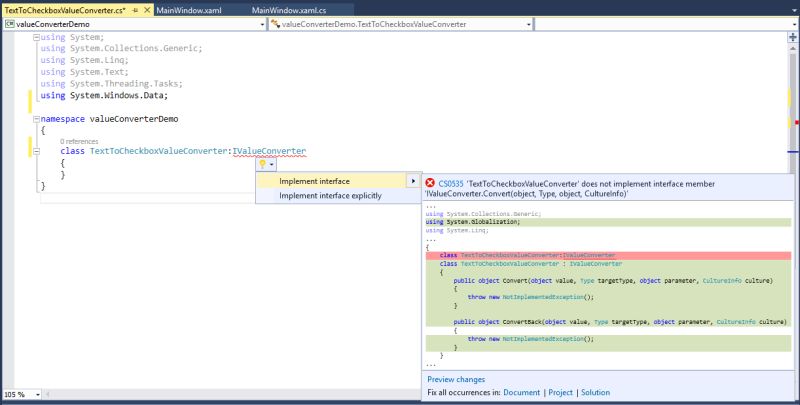Click the lightbulb quick actions icon
The height and width of the screenshot is (405, 800).
(263, 164)
